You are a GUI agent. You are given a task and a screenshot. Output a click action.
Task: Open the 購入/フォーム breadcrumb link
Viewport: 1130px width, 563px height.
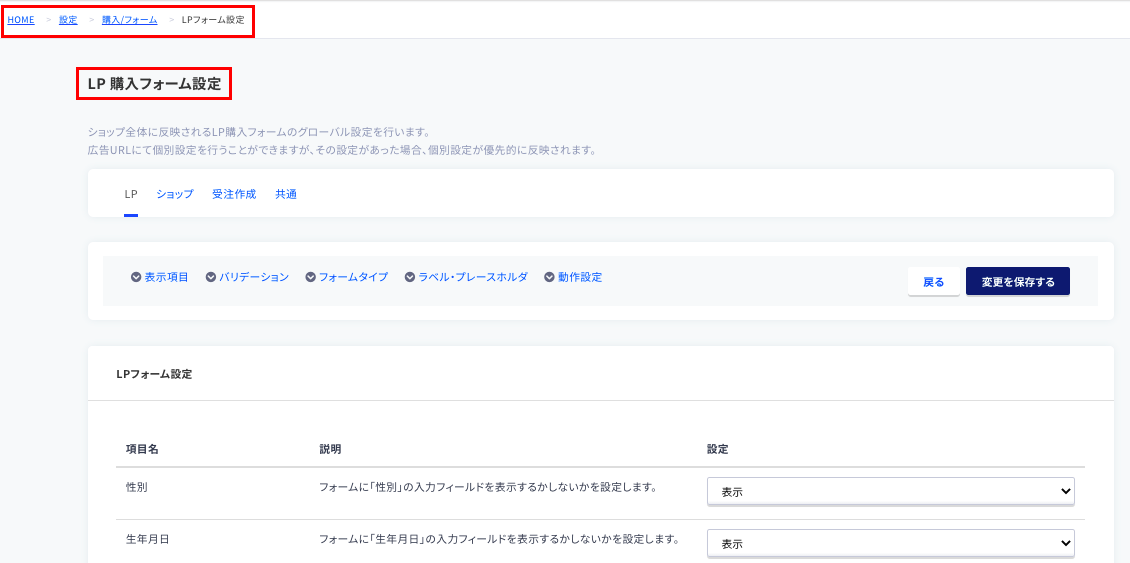[x=130, y=20]
